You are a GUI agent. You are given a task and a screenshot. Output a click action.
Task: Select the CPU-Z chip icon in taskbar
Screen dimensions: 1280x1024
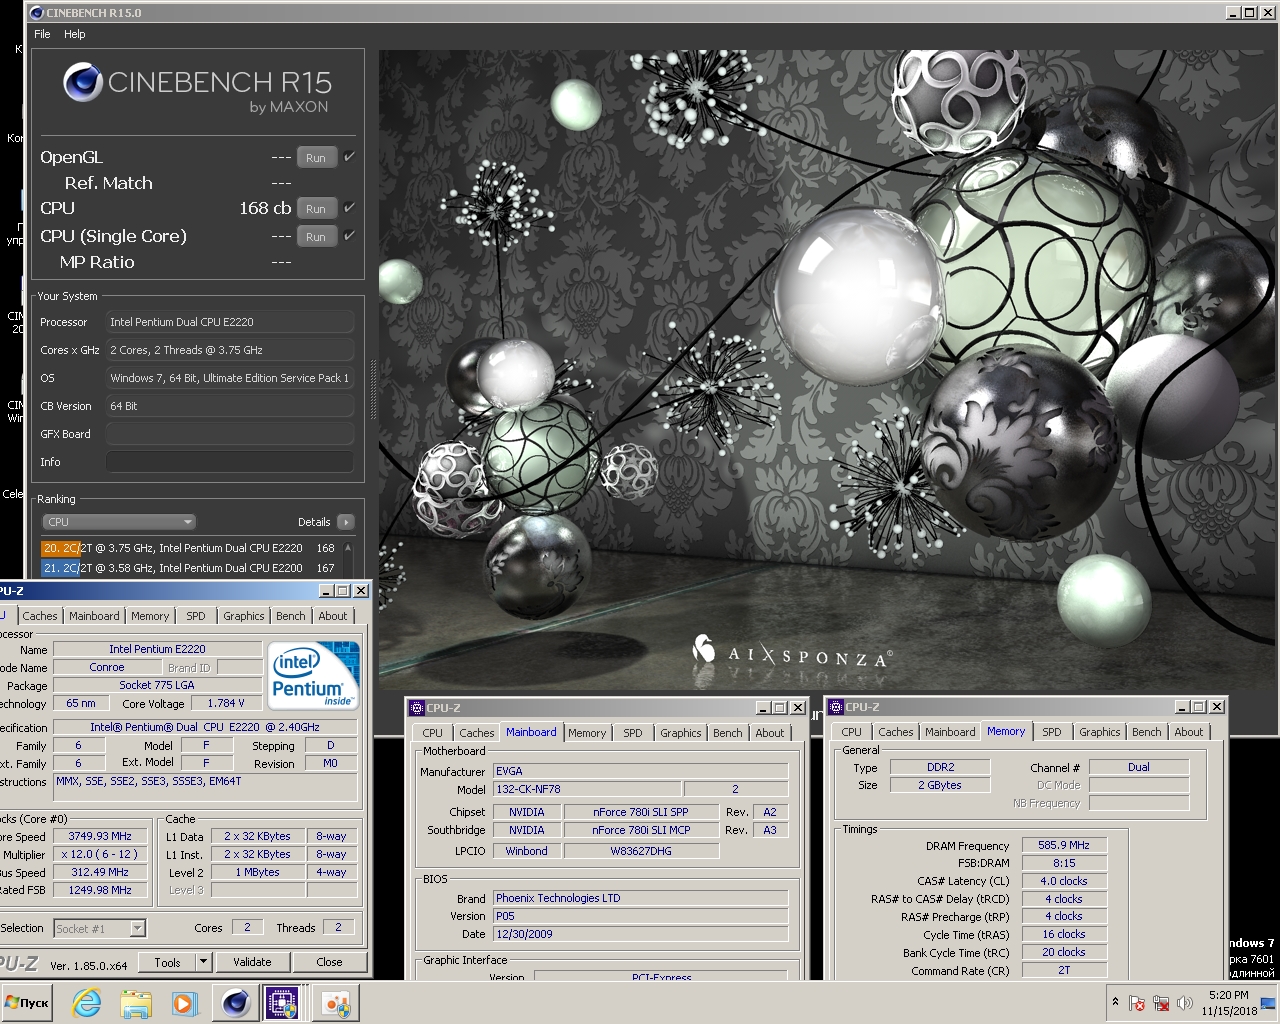pyautogui.click(x=282, y=1002)
